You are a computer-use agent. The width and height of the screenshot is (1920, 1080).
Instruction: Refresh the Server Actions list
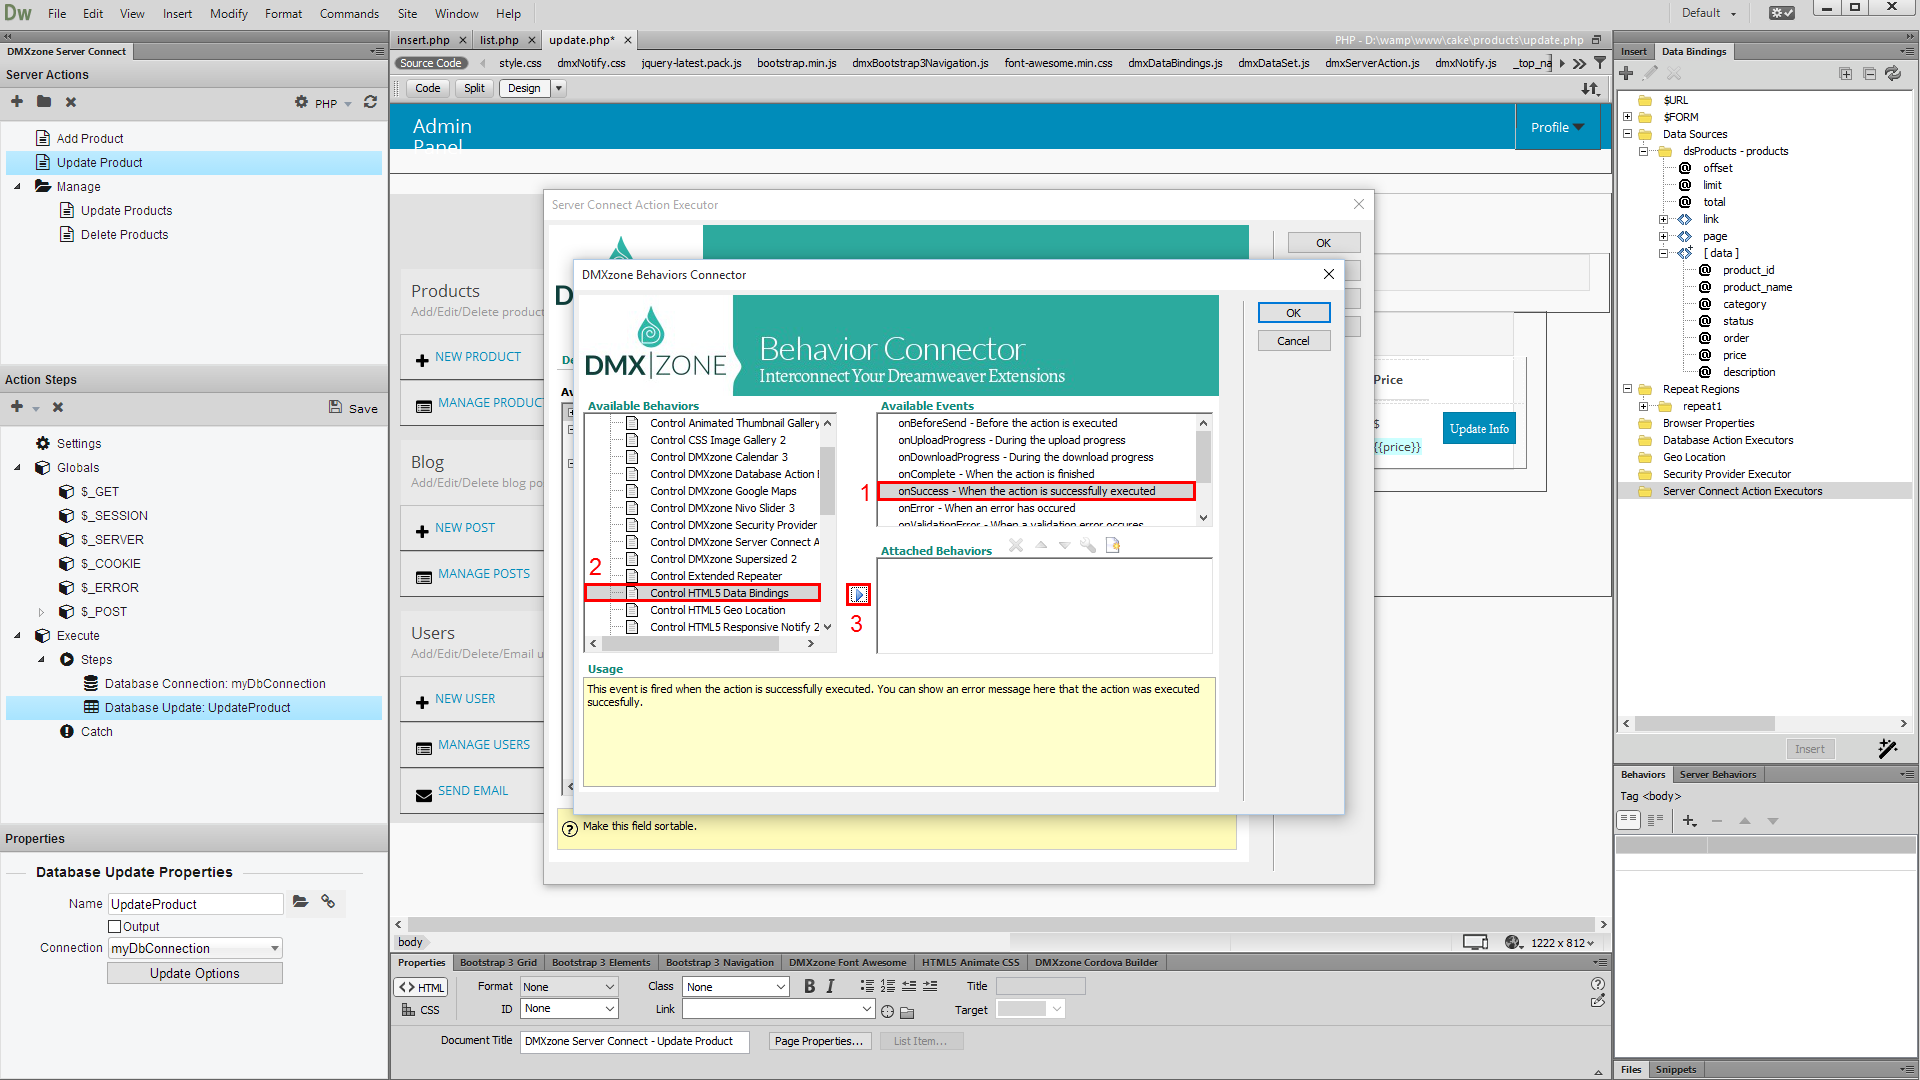click(370, 102)
